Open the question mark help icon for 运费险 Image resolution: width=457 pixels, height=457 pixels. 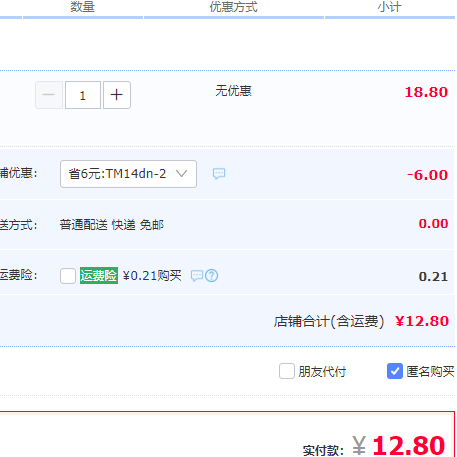tap(212, 276)
